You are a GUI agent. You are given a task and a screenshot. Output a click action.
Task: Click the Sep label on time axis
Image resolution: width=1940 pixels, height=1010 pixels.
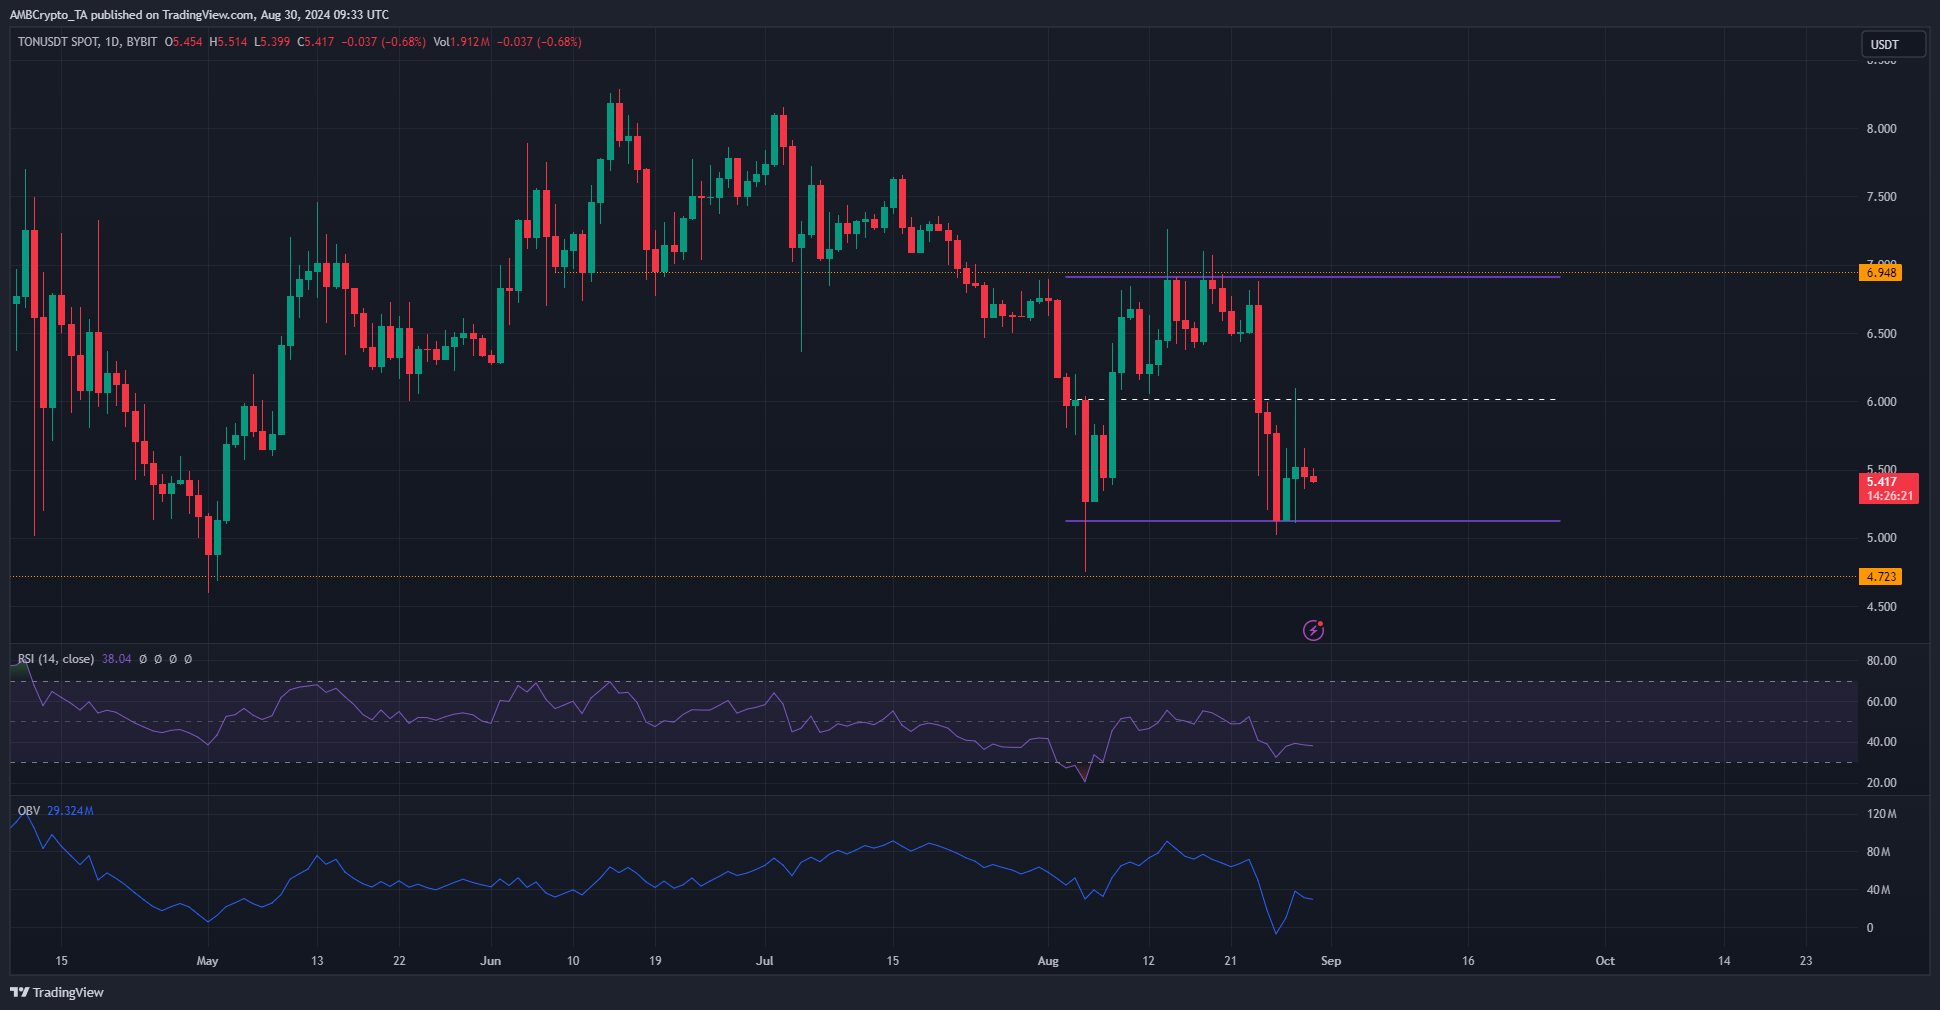(x=1330, y=961)
